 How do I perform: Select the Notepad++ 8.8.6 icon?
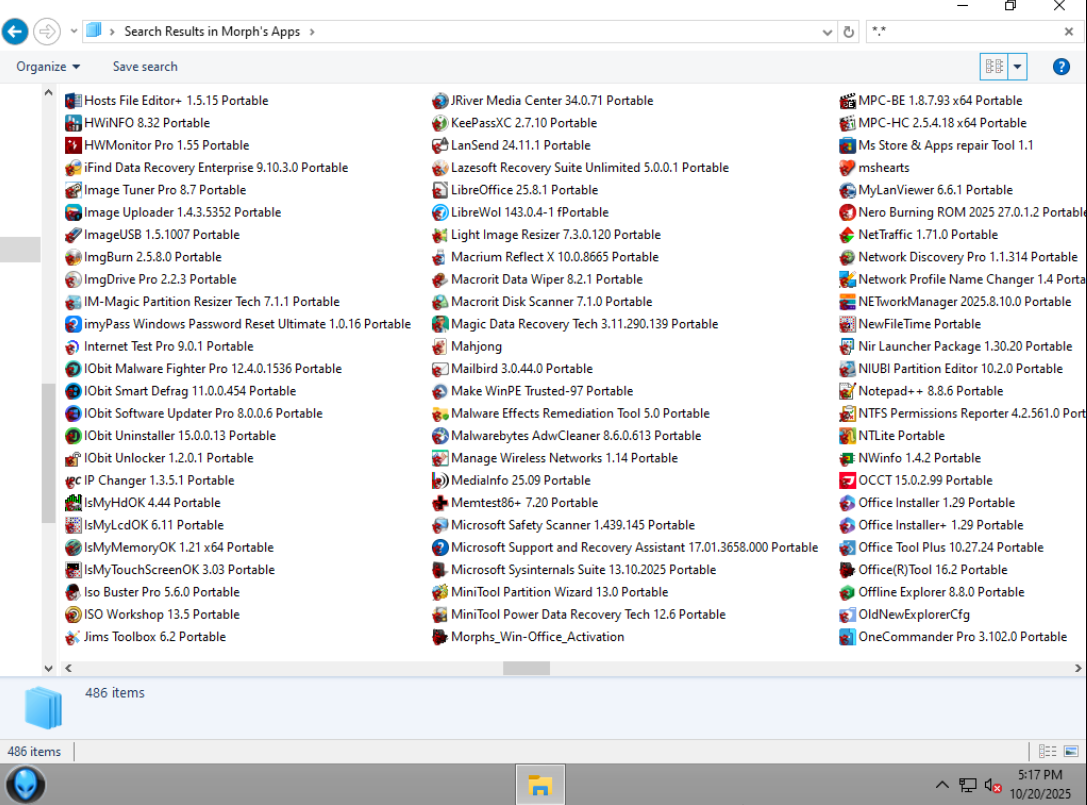pyautogui.click(x=847, y=391)
